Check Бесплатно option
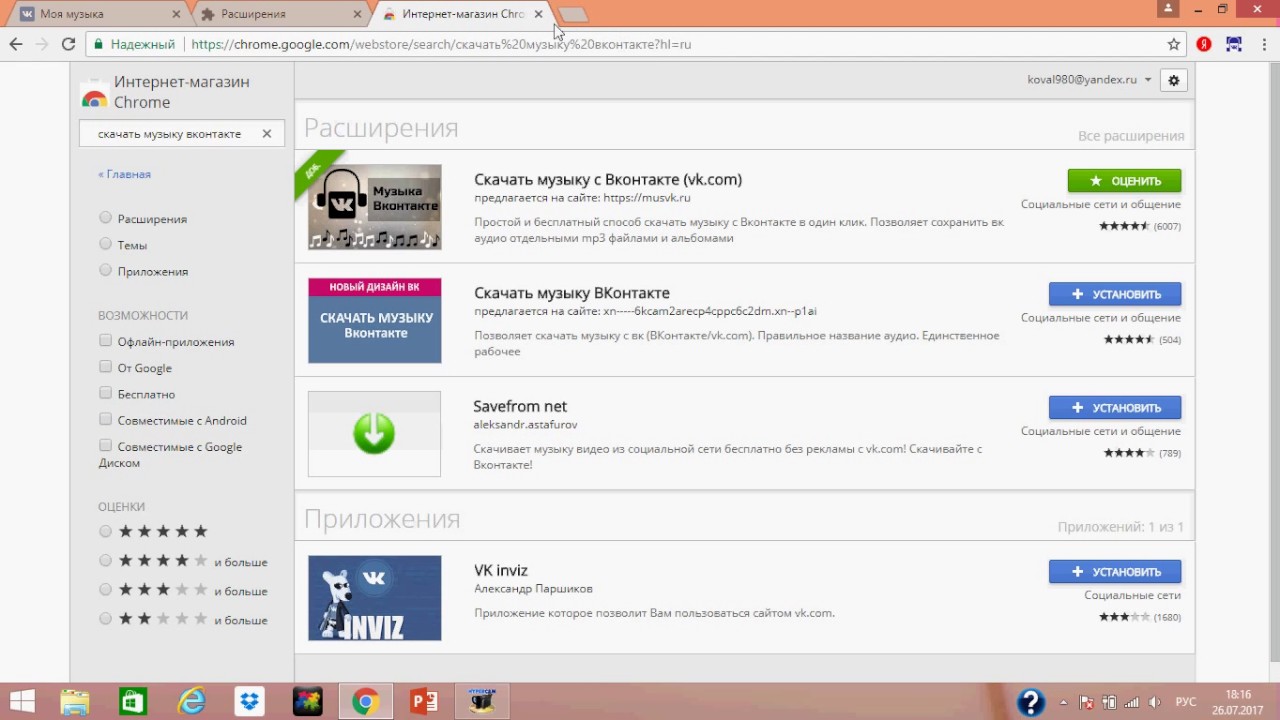Image resolution: width=1280 pixels, height=720 pixels. [x=105, y=394]
